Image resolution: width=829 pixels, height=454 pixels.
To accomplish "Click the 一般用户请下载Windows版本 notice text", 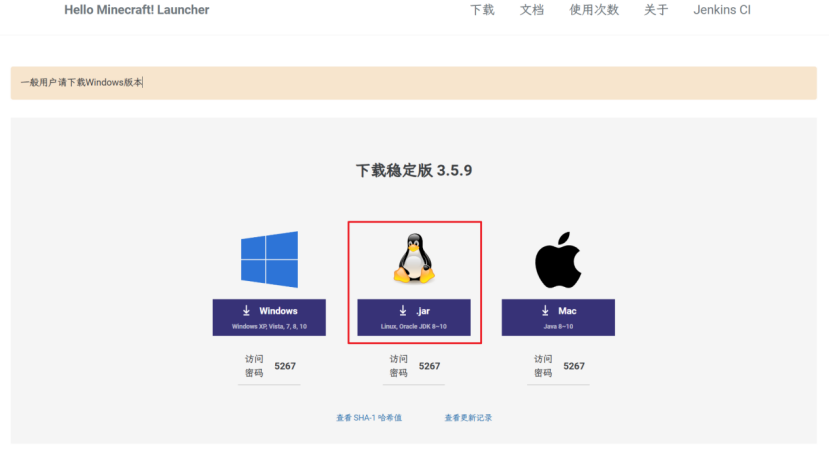I will pos(81,82).
